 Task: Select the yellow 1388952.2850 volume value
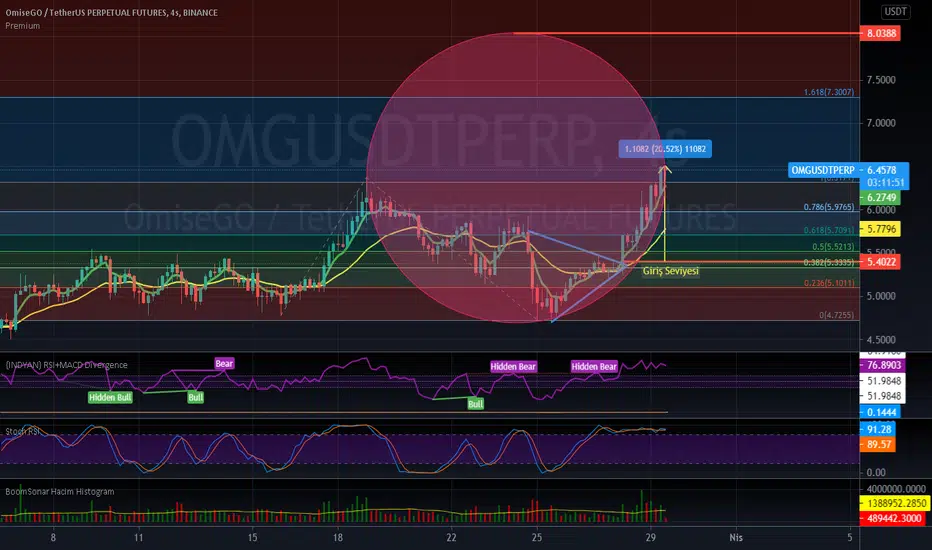896,503
